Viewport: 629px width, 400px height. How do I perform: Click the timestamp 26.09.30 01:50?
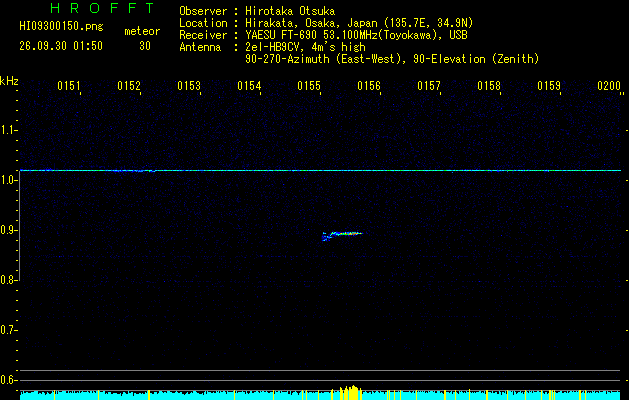[x=61, y=46]
